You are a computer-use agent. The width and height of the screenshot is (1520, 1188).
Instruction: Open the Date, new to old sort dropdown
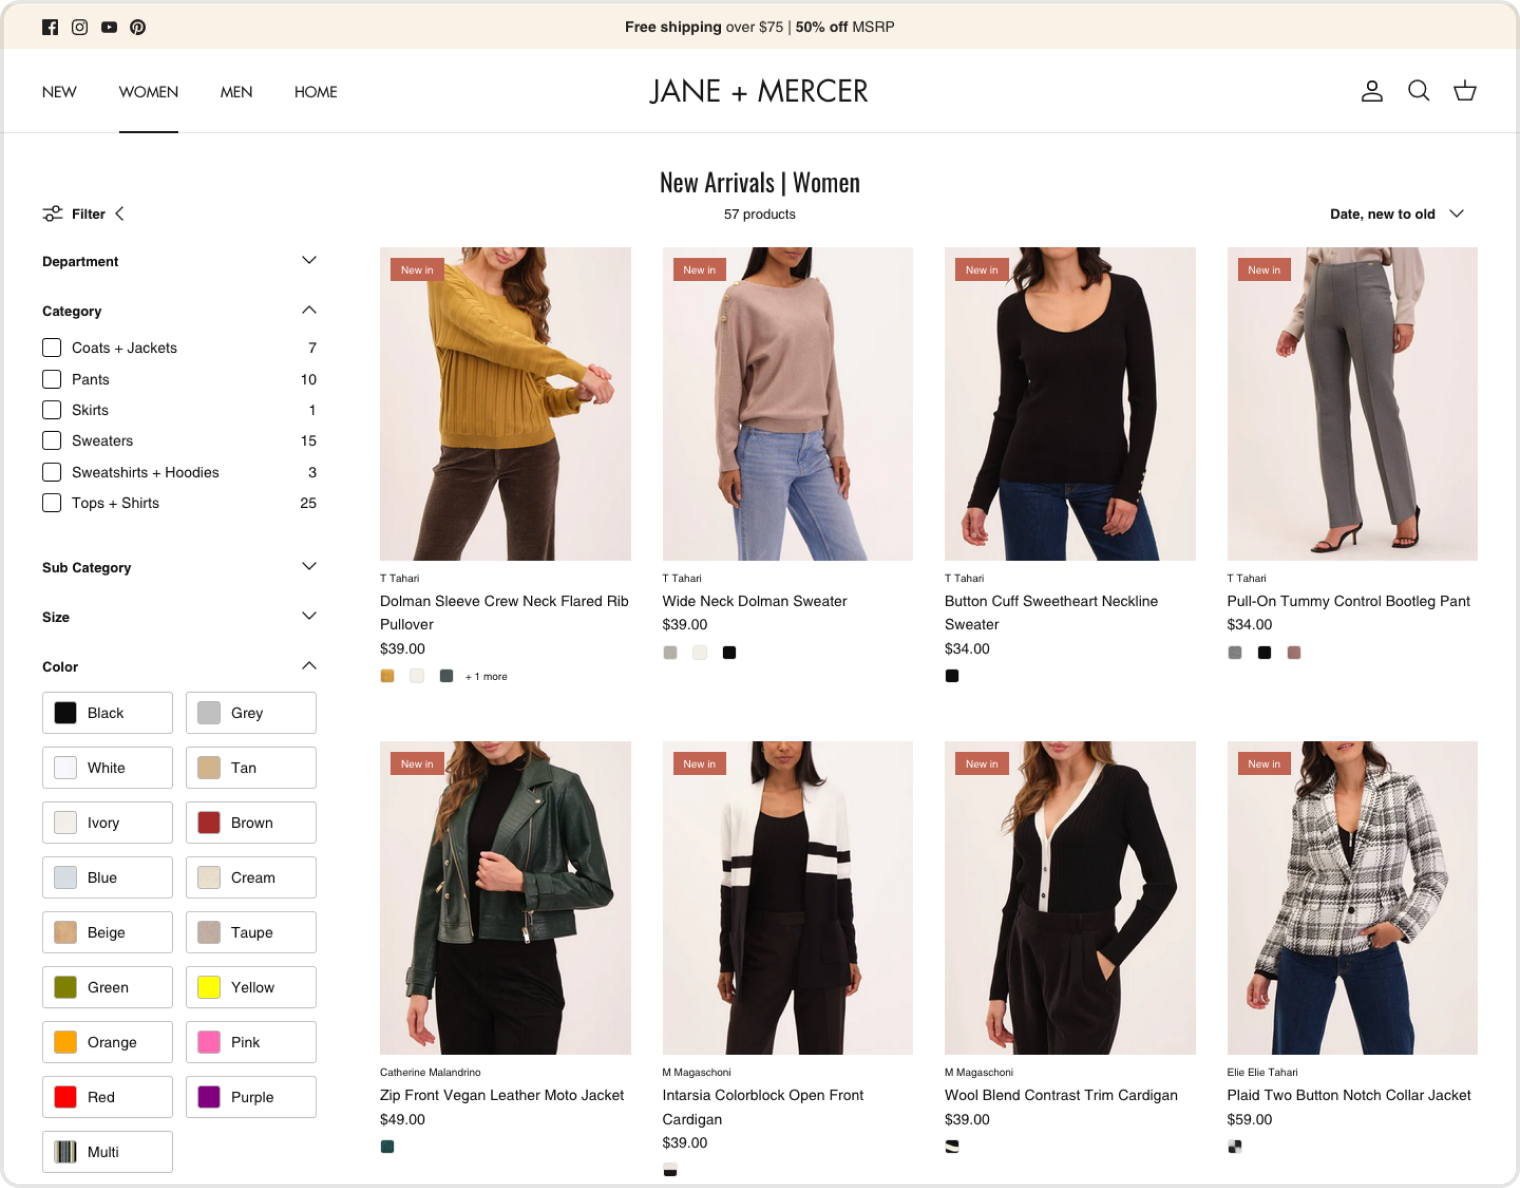(1397, 214)
